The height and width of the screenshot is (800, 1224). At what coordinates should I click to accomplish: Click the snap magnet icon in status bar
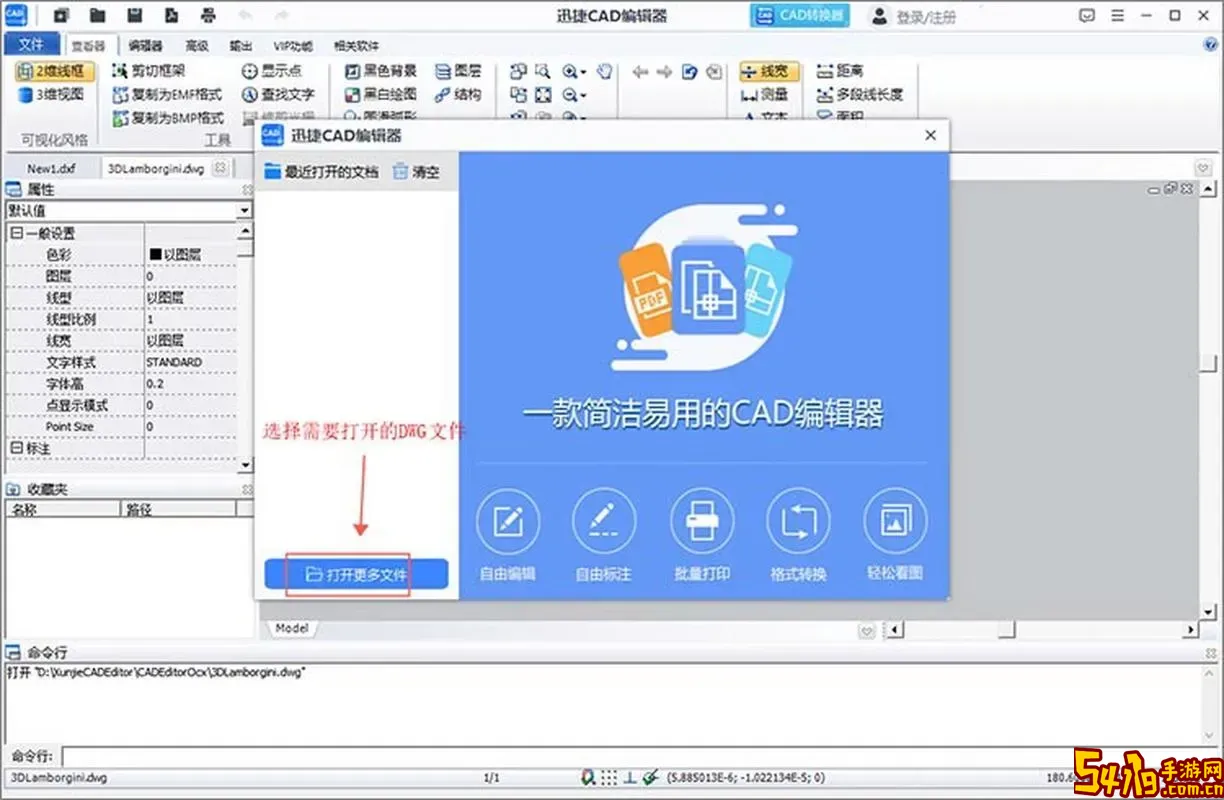pos(588,777)
